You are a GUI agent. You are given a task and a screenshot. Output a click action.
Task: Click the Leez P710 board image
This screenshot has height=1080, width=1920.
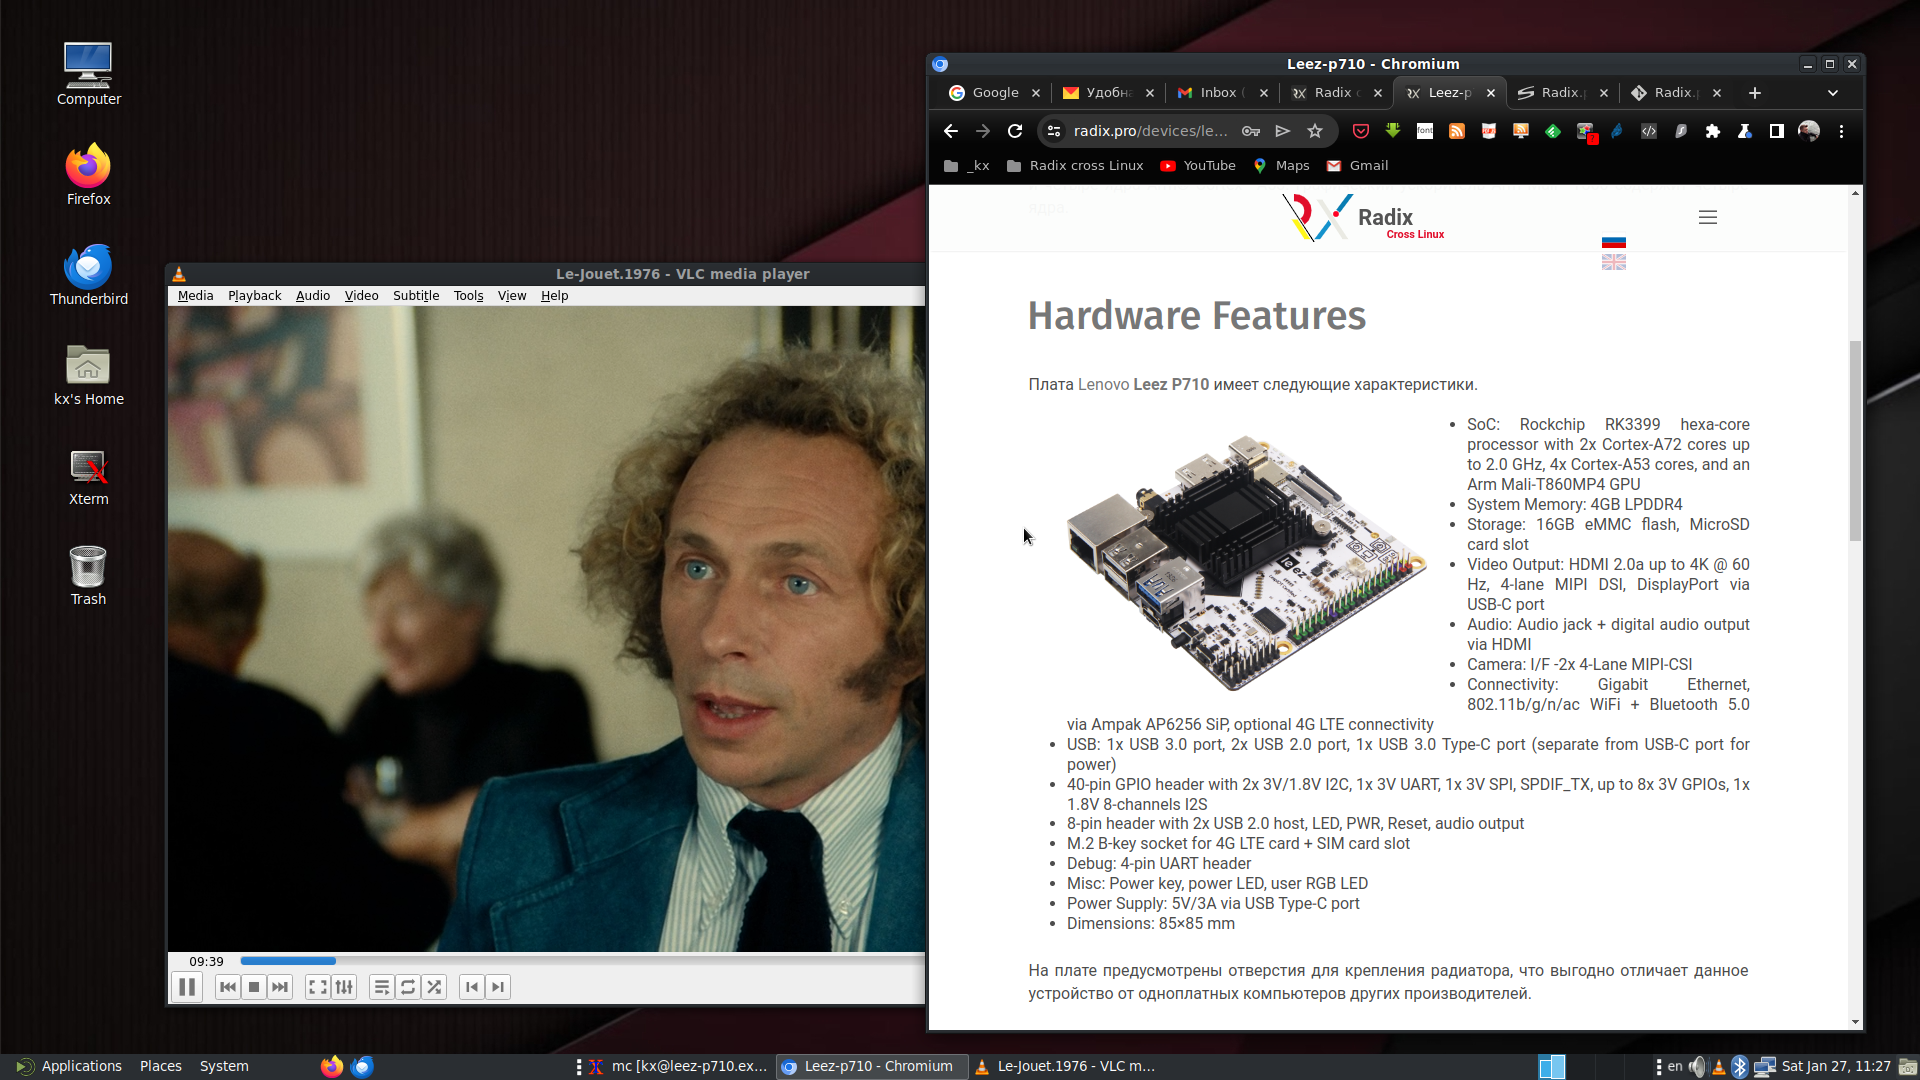(x=1246, y=563)
